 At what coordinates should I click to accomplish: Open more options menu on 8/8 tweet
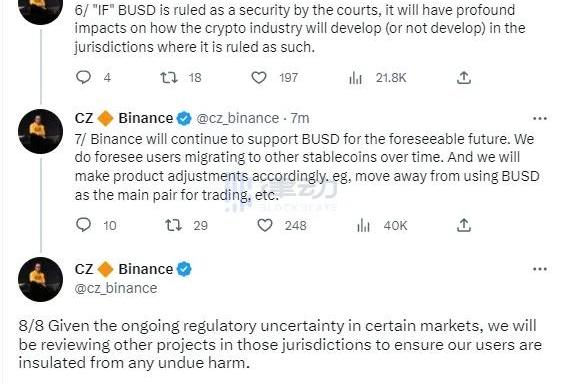540,269
